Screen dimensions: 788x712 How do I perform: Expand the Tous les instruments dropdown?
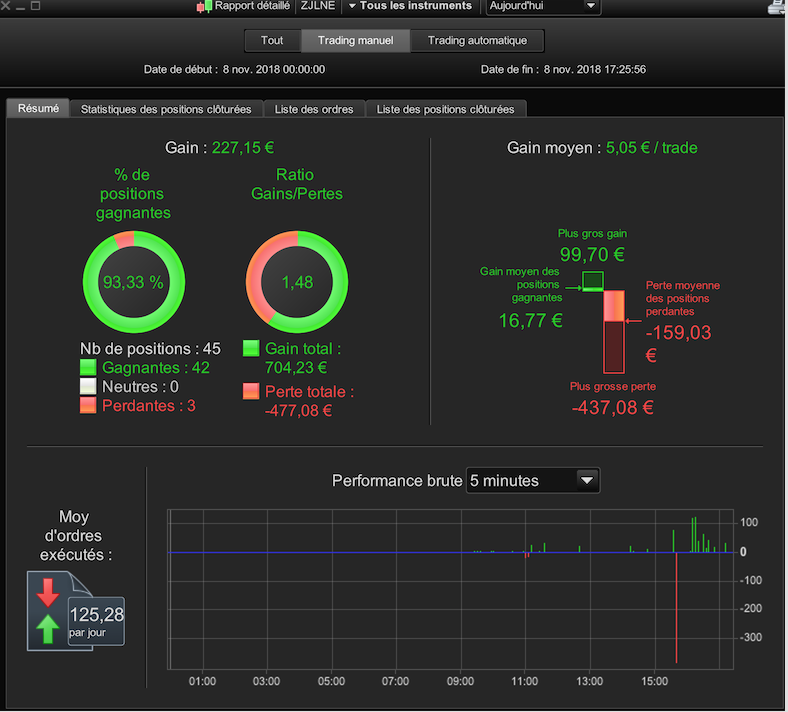tap(410, 6)
